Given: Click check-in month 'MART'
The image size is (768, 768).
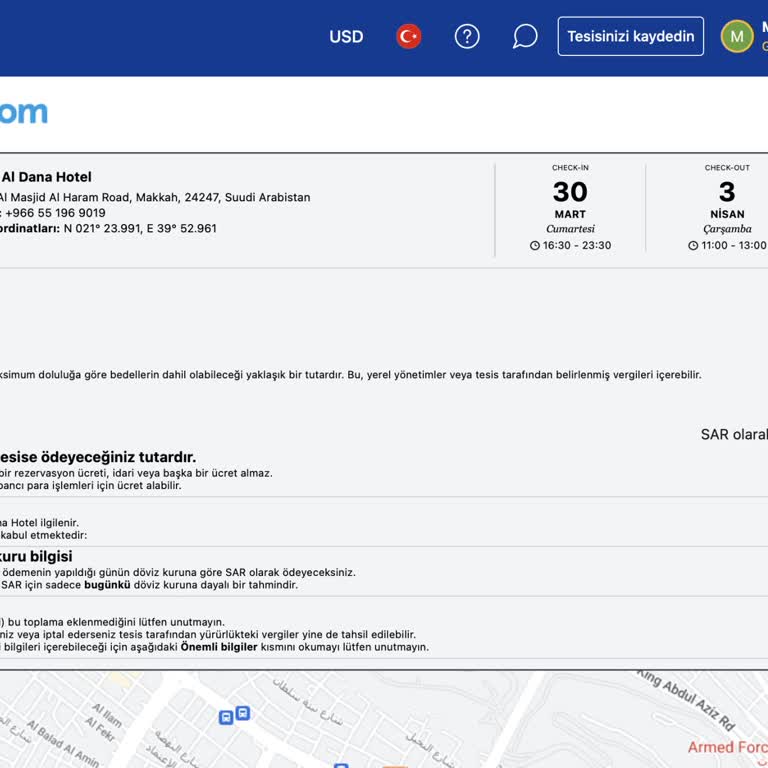Looking at the screenshot, I should click(x=570, y=215).
